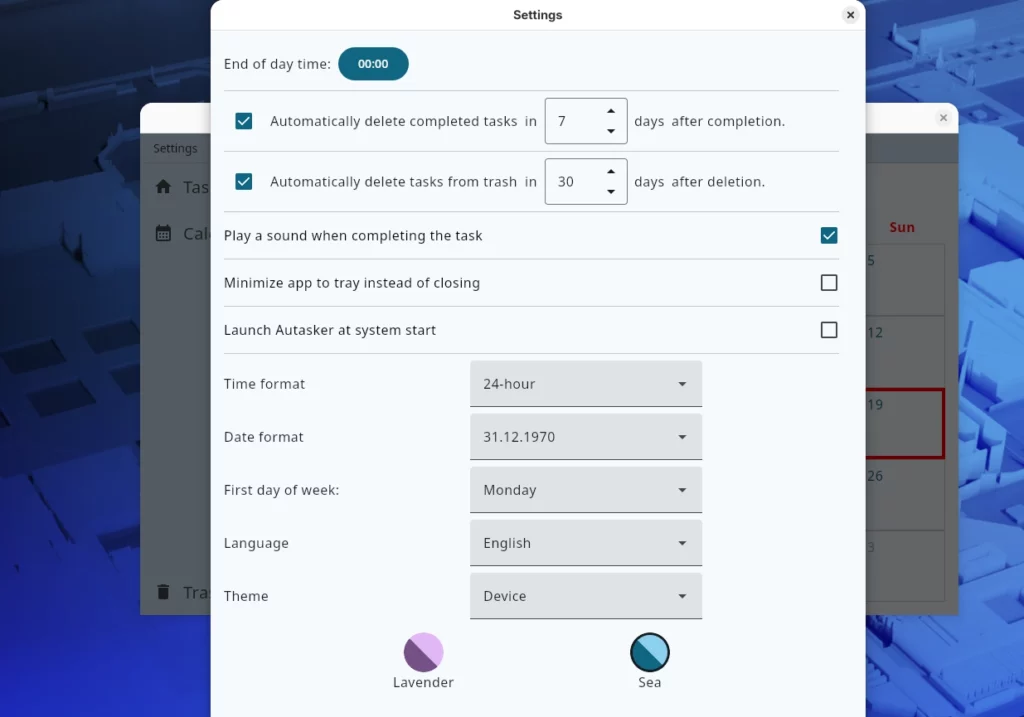The image size is (1024, 717).
Task: Open the Time format dropdown
Action: (585, 383)
